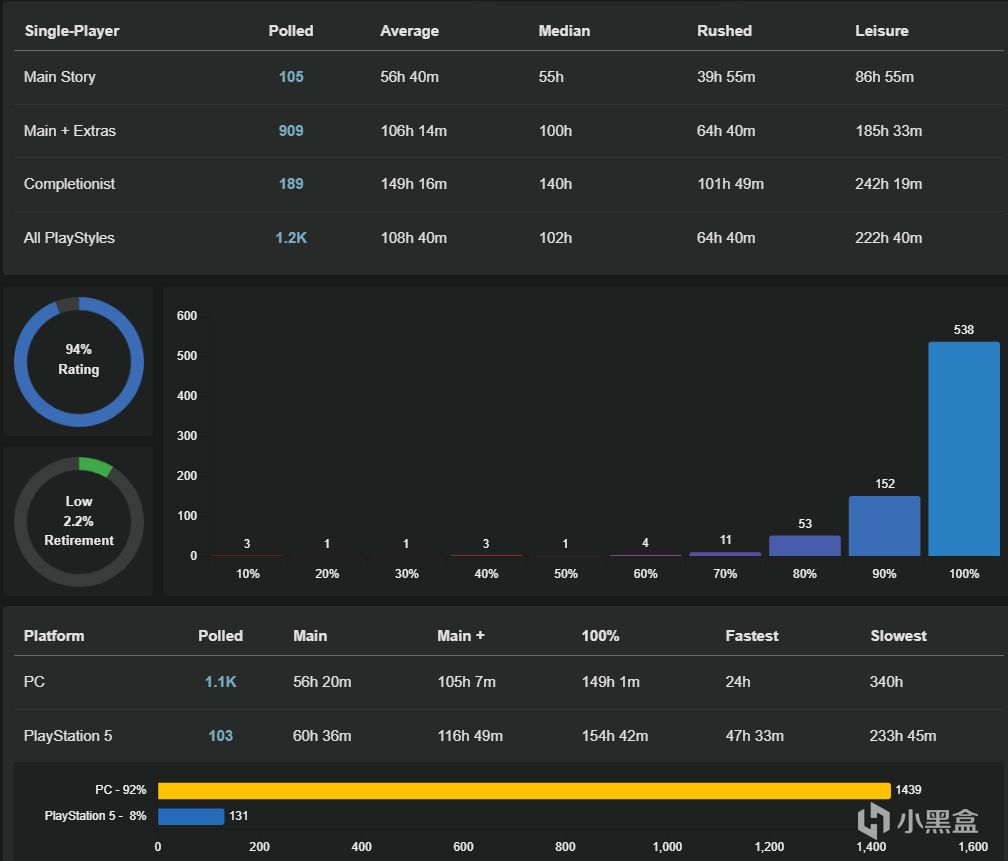Click the Leisure column header
The image size is (1008, 861).
tap(881, 31)
